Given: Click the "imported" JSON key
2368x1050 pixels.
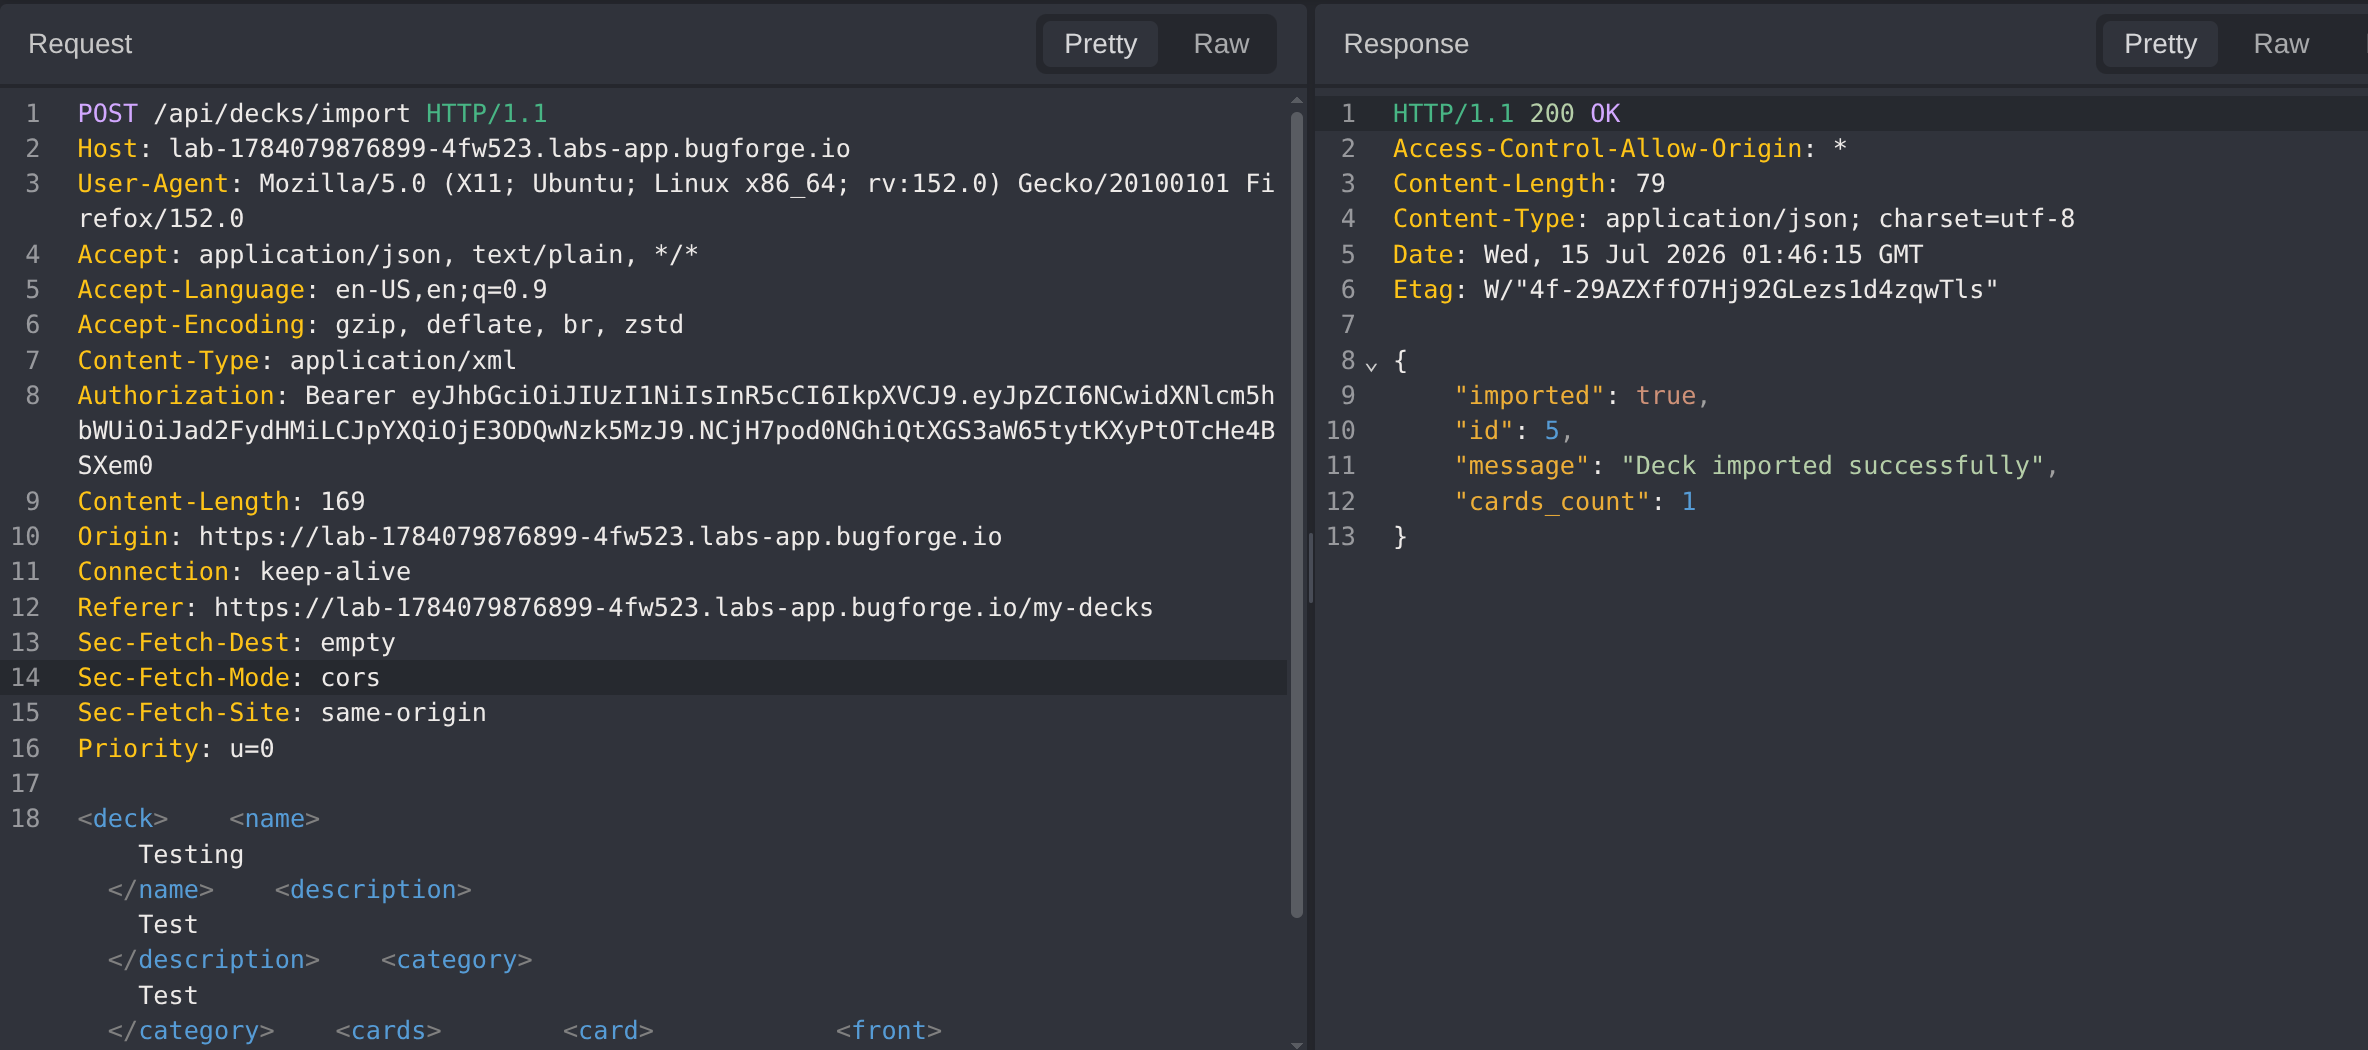Looking at the screenshot, I should click(1529, 396).
